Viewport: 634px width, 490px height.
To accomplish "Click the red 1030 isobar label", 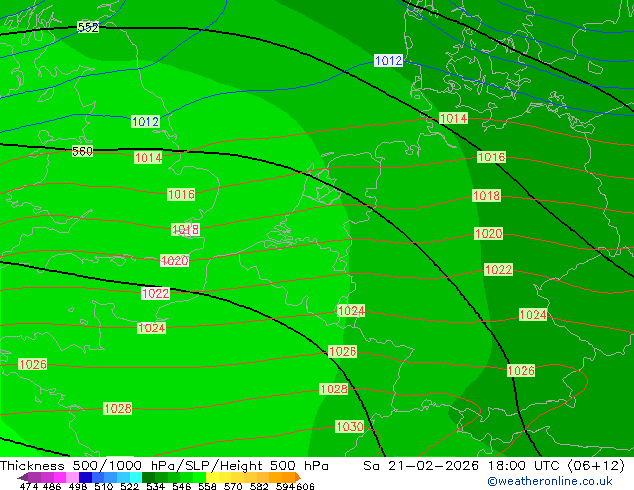I will click(350, 427).
